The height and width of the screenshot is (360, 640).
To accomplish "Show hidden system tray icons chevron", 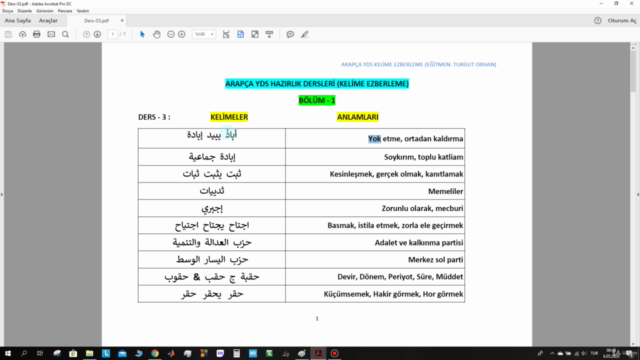I will tap(552, 353).
